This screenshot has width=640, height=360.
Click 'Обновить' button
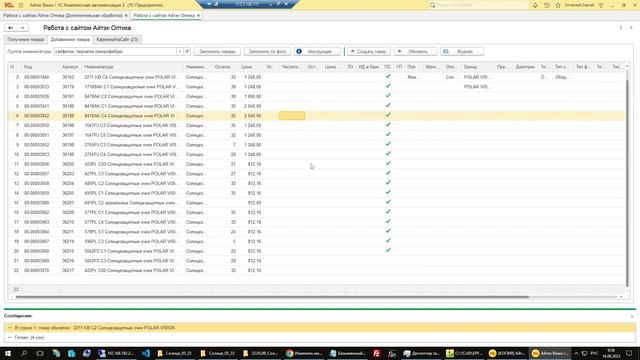tap(416, 51)
